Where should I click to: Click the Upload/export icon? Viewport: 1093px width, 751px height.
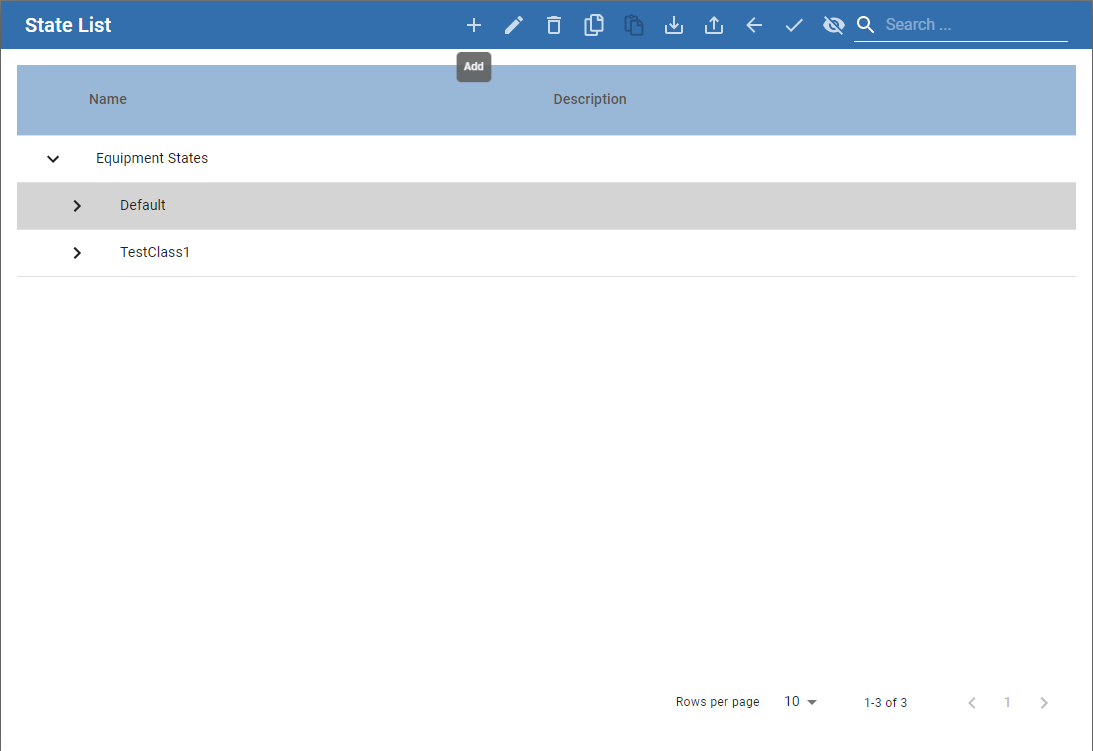click(714, 25)
